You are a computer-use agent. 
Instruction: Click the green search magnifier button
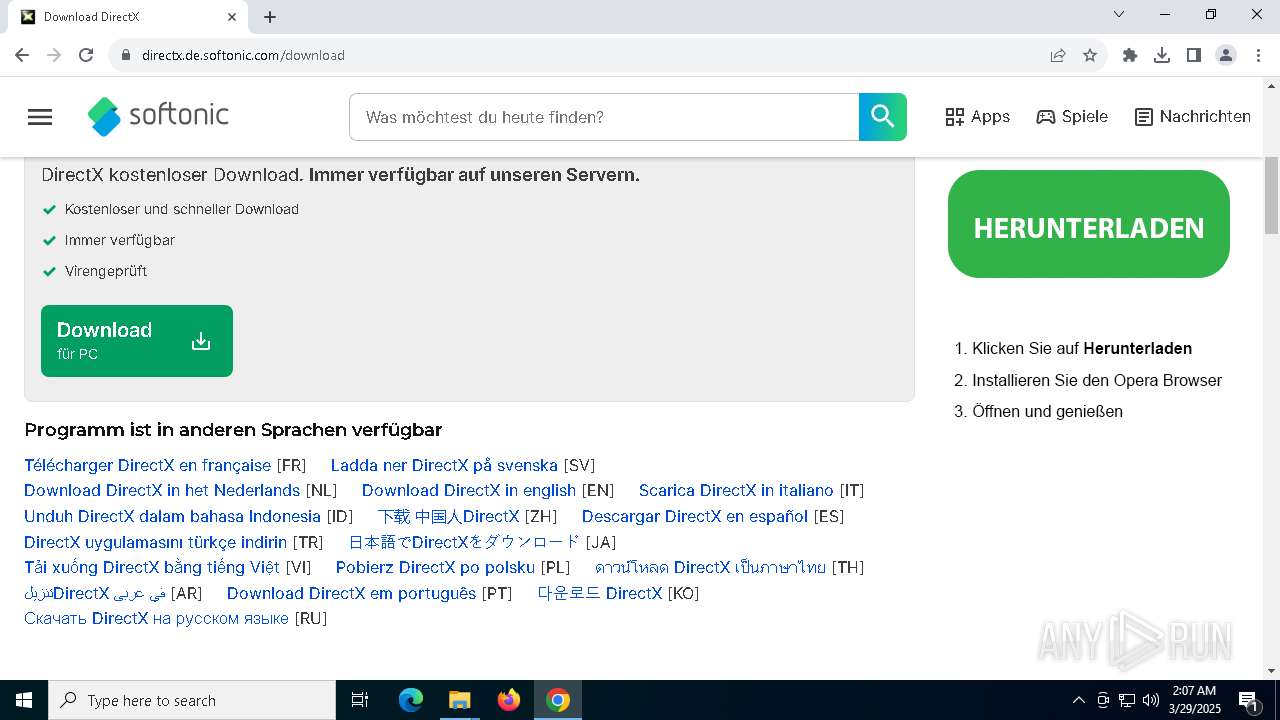coord(883,117)
